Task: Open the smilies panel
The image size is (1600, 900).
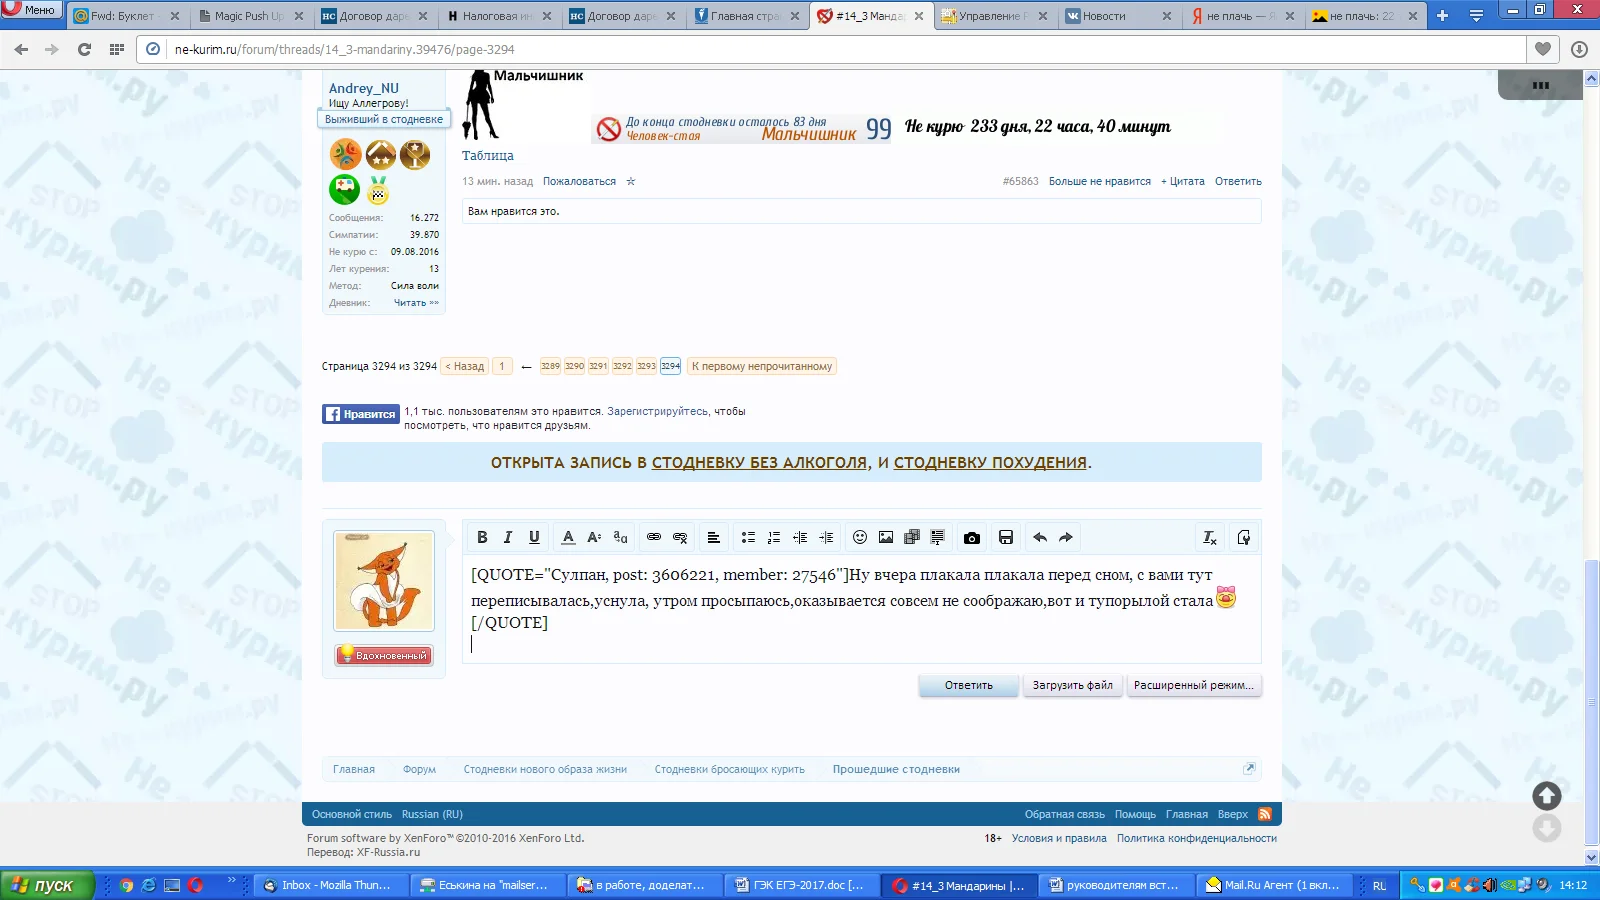Action: (x=860, y=537)
